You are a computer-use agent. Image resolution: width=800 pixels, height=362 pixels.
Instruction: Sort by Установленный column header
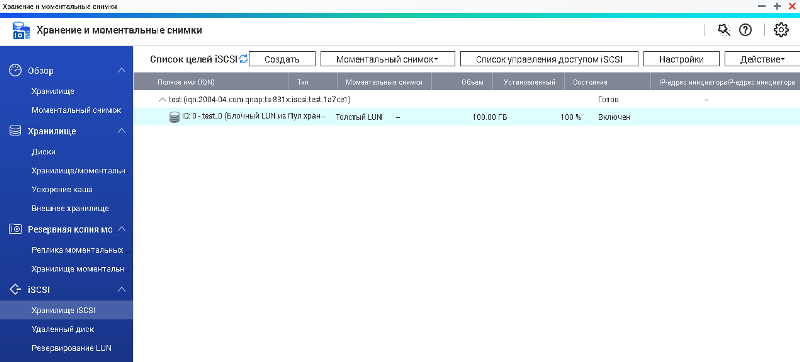(529, 82)
